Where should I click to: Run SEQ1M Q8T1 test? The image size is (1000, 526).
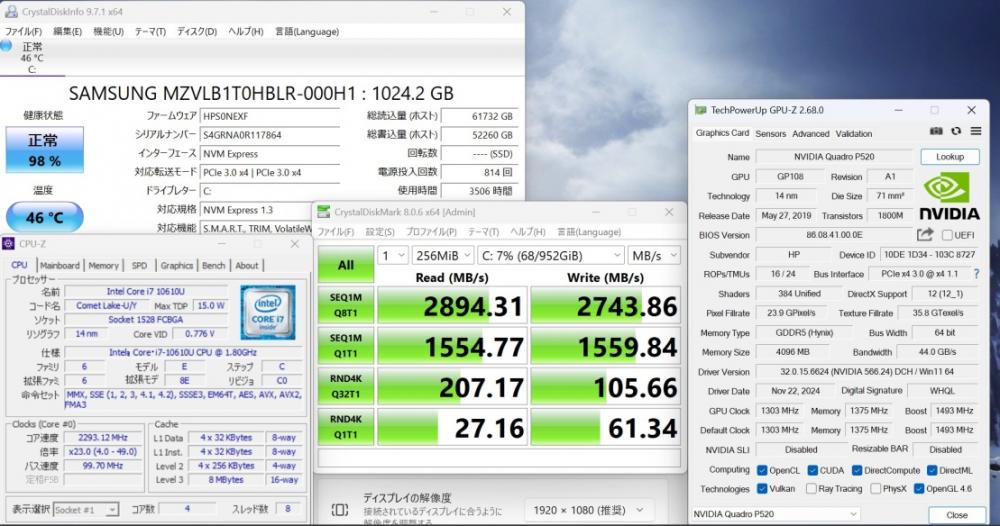[x=346, y=305]
